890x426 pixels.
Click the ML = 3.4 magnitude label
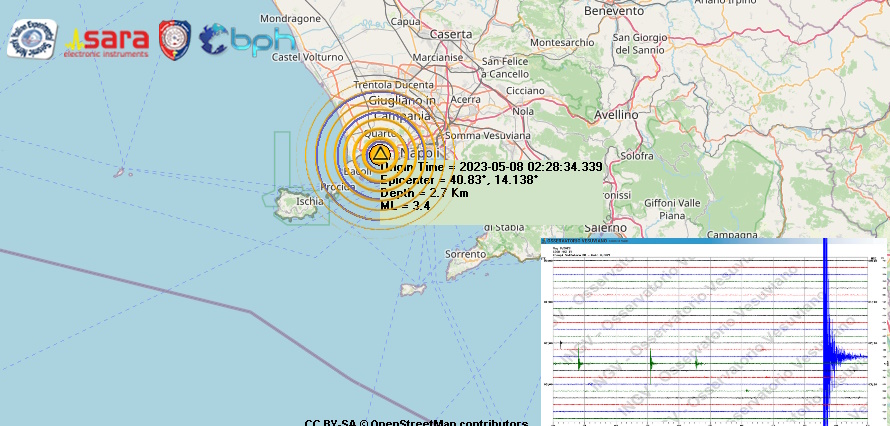(x=405, y=206)
